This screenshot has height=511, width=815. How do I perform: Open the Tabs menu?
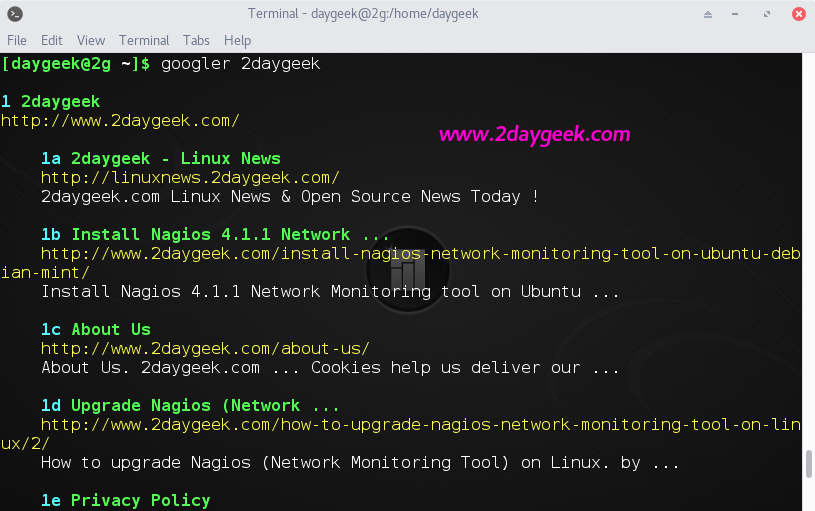(196, 41)
